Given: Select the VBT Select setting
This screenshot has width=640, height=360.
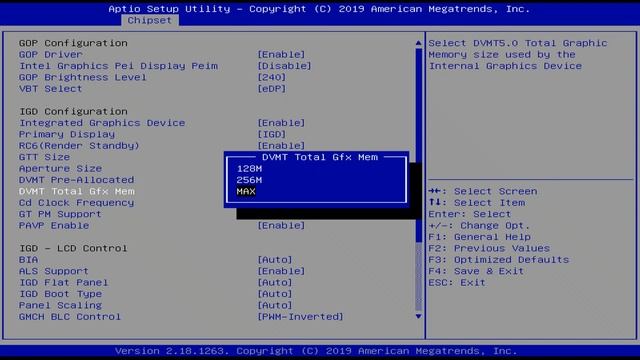Looking at the screenshot, I should click(51, 89).
